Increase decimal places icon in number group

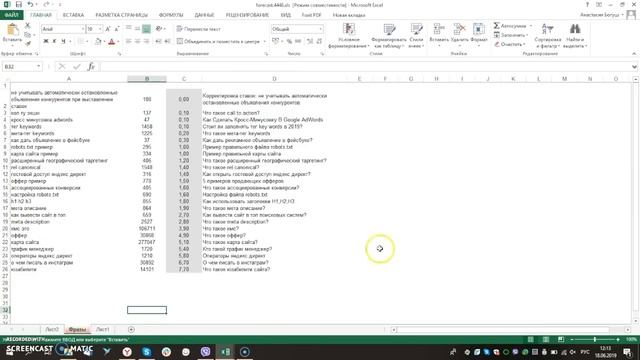pos(310,41)
